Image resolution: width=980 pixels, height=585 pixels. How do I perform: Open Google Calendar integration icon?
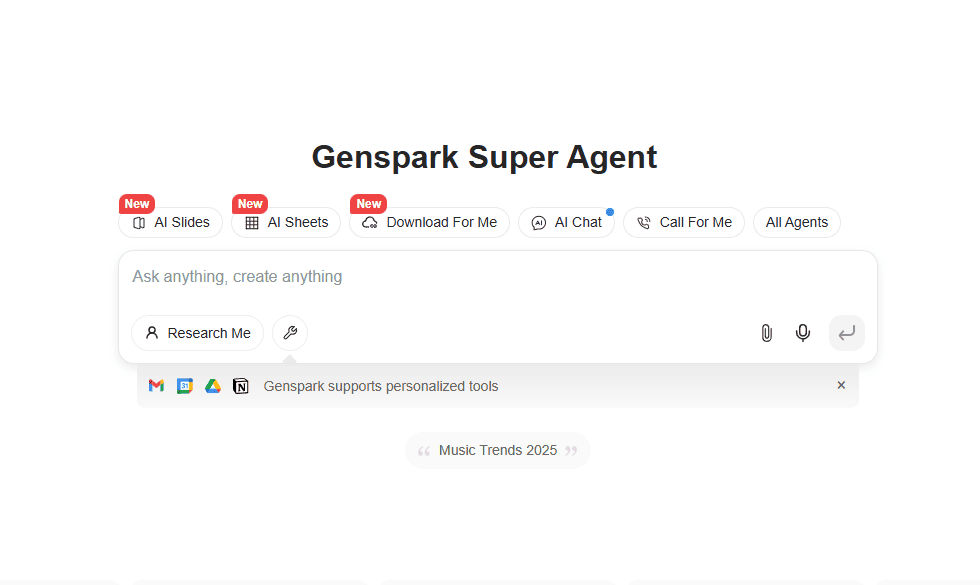click(x=184, y=385)
